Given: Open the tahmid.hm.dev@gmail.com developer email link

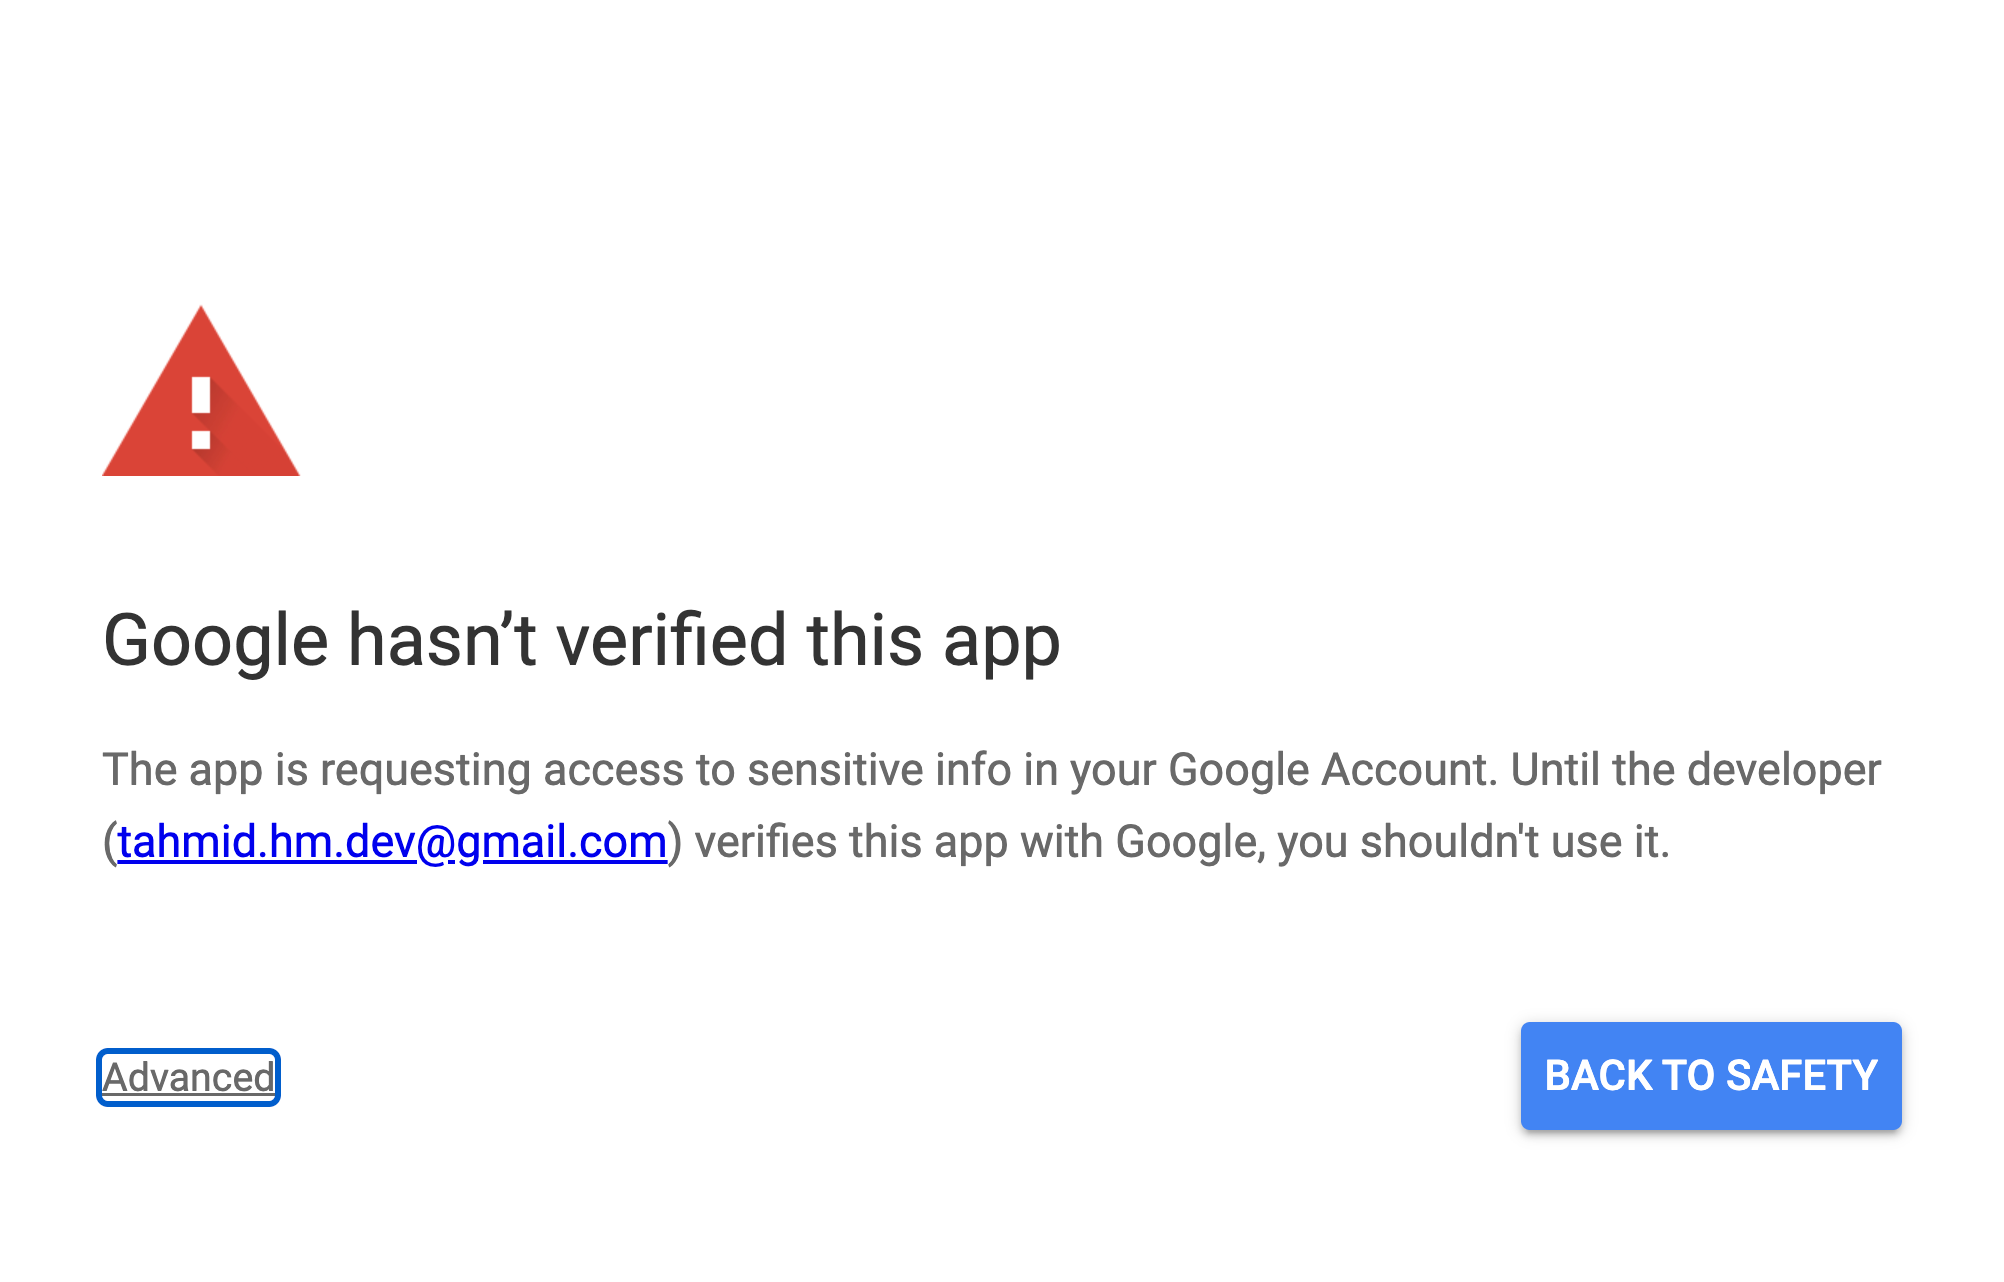Looking at the screenshot, I should (x=392, y=842).
